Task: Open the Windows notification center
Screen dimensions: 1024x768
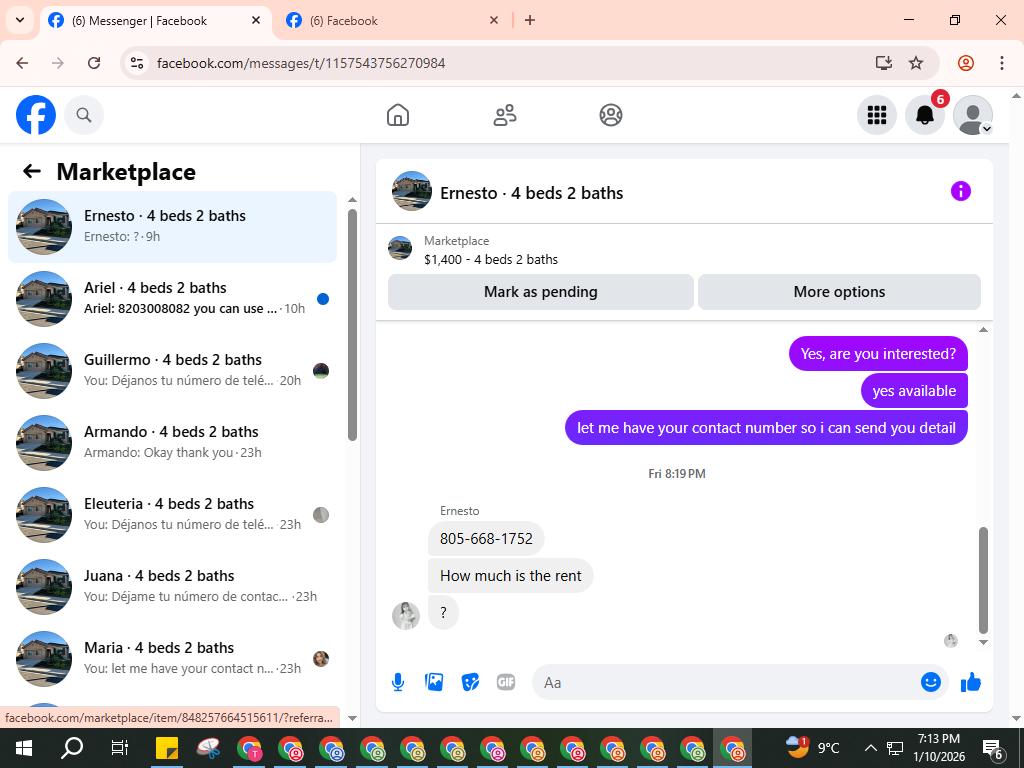Action: tap(992, 748)
